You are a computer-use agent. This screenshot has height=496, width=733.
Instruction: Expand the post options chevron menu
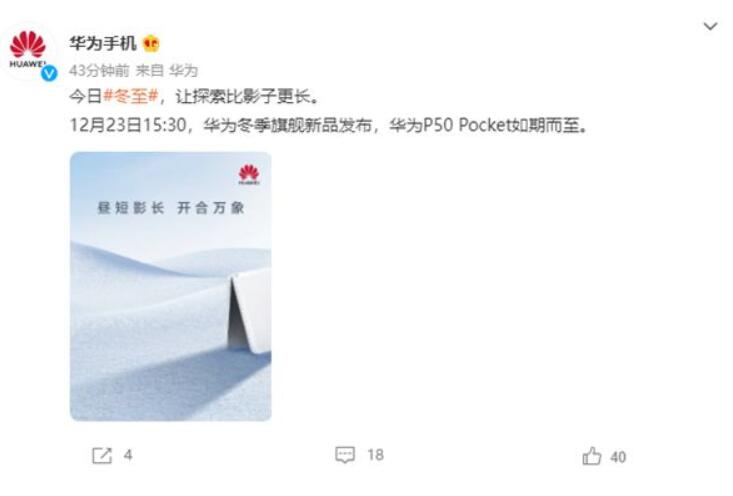coord(711,26)
